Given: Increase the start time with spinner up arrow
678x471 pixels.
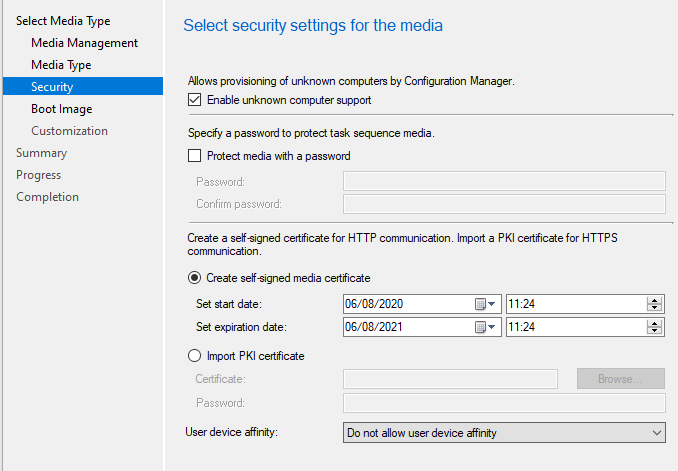Looking at the screenshot, I should click(655, 300).
